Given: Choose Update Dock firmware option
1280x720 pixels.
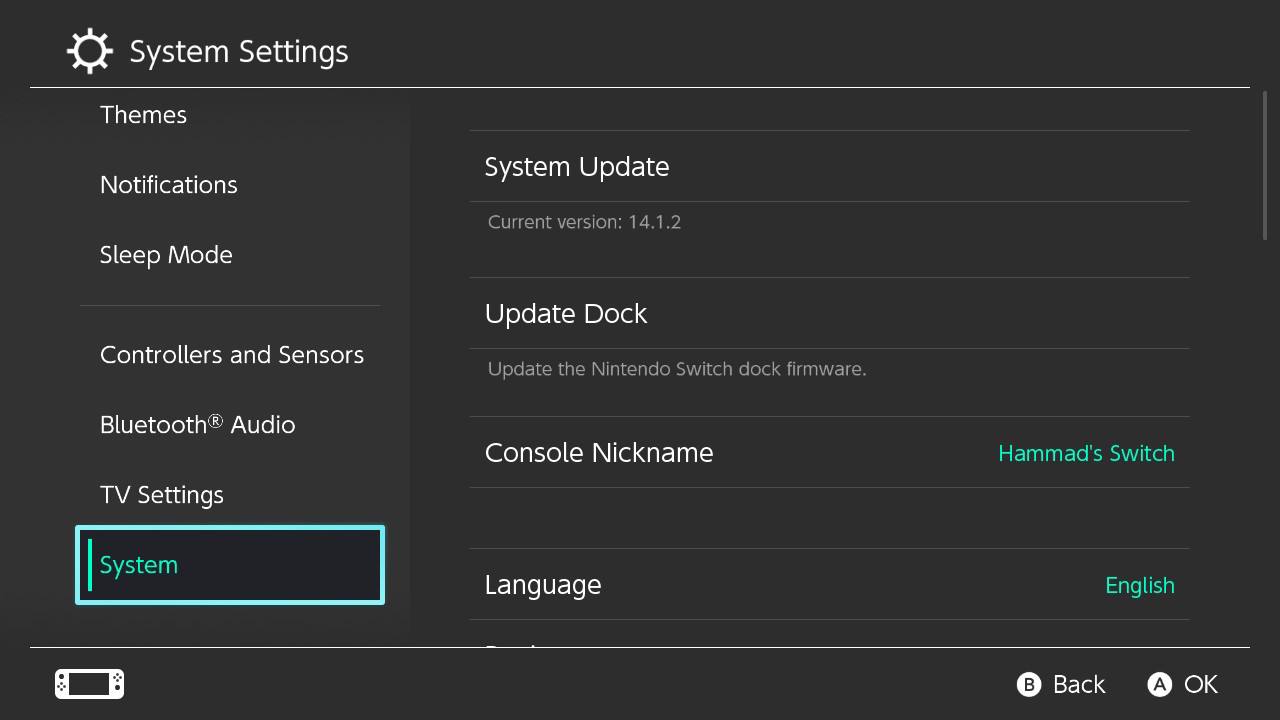Looking at the screenshot, I should click(829, 313).
